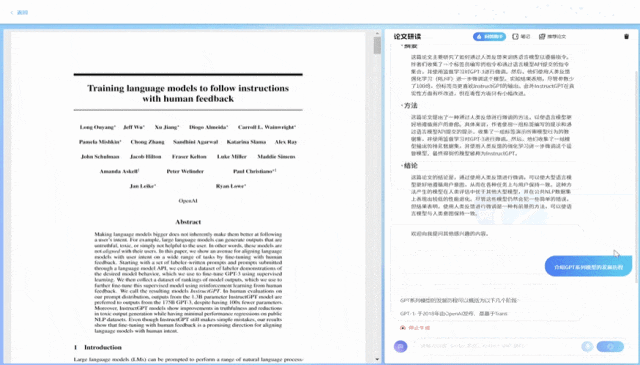640x365 pixels.
Task: Click author name 'Amanda Askell'
Action: tap(119, 171)
